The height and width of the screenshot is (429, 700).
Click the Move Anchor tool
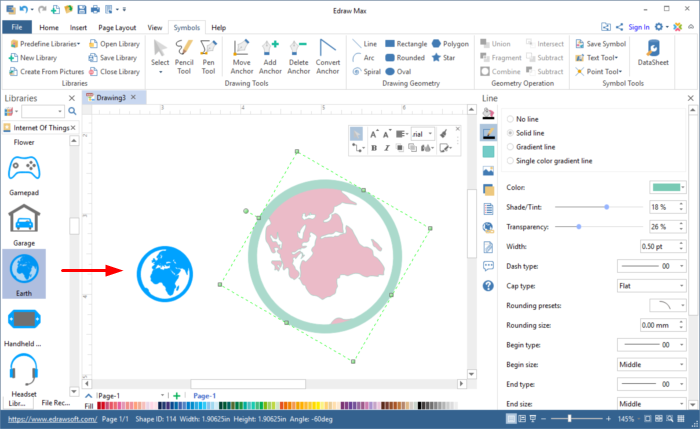[241, 57]
